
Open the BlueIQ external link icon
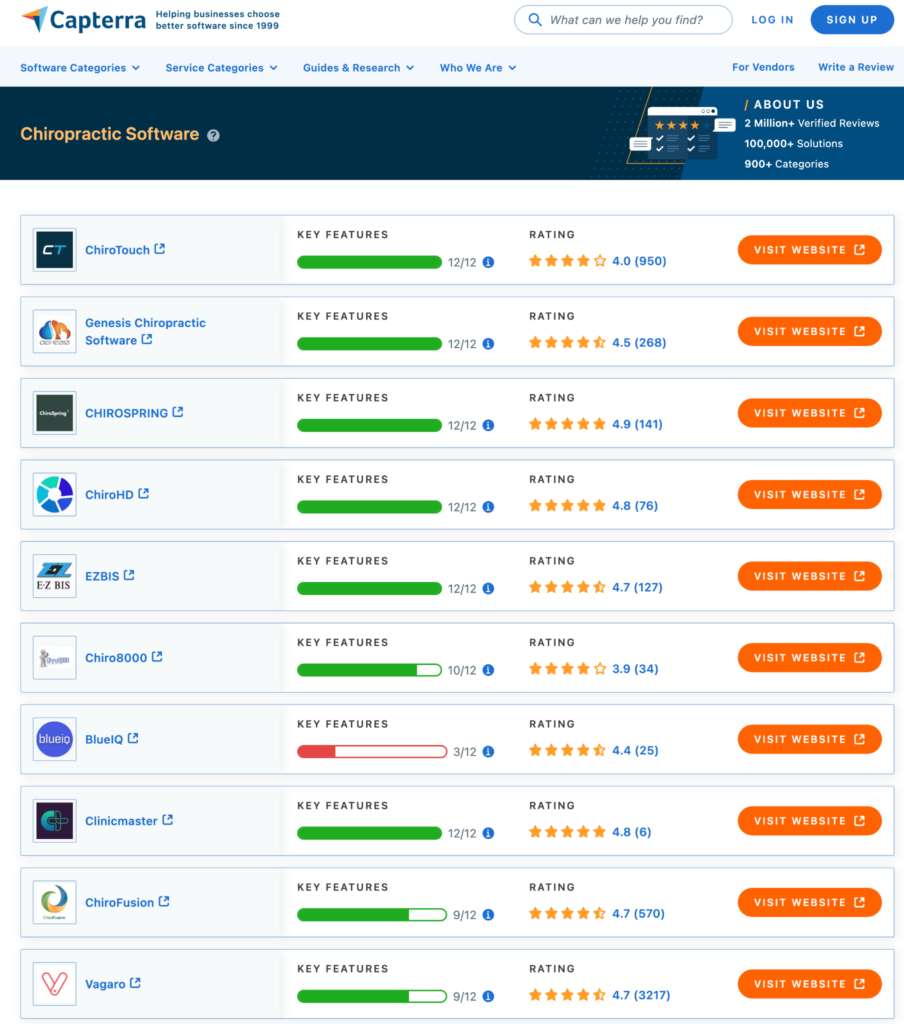[133, 738]
